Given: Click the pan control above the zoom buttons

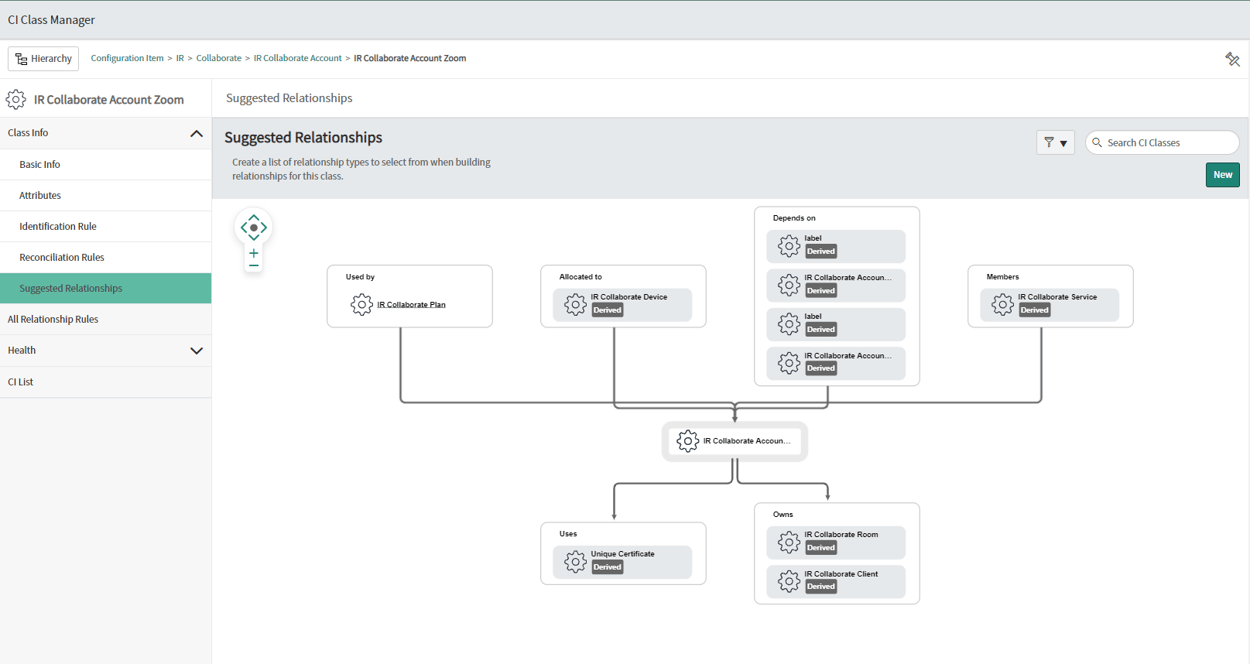Looking at the screenshot, I should pos(253,226).
